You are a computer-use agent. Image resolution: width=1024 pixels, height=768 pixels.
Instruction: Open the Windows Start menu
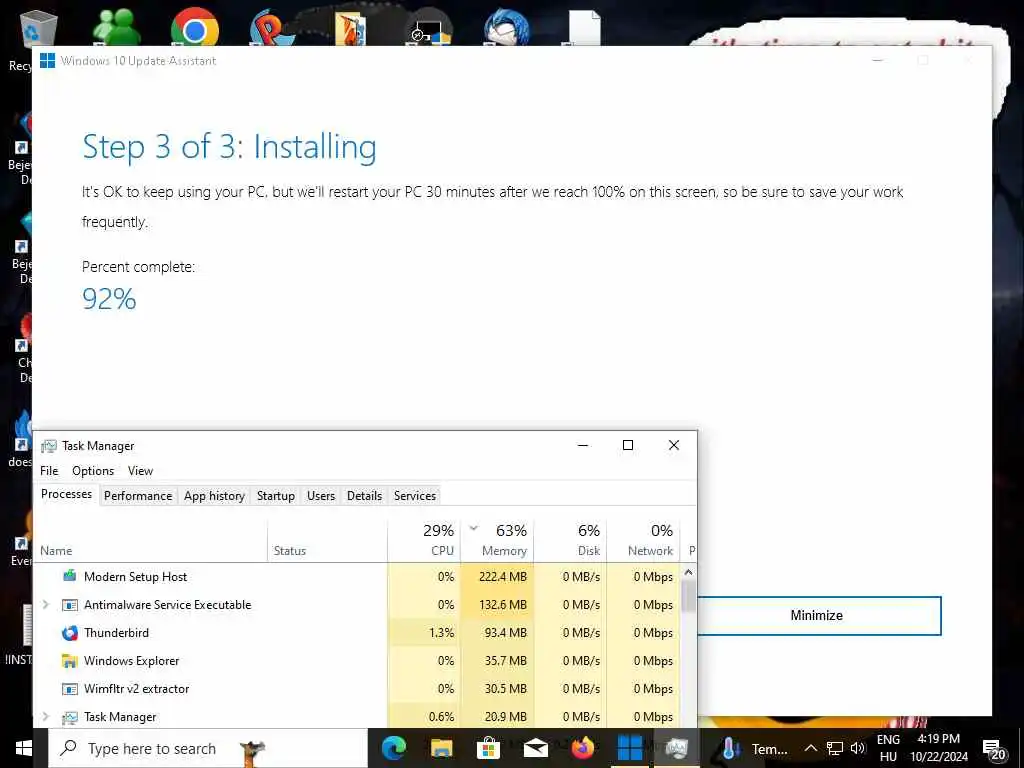point(24,748)
